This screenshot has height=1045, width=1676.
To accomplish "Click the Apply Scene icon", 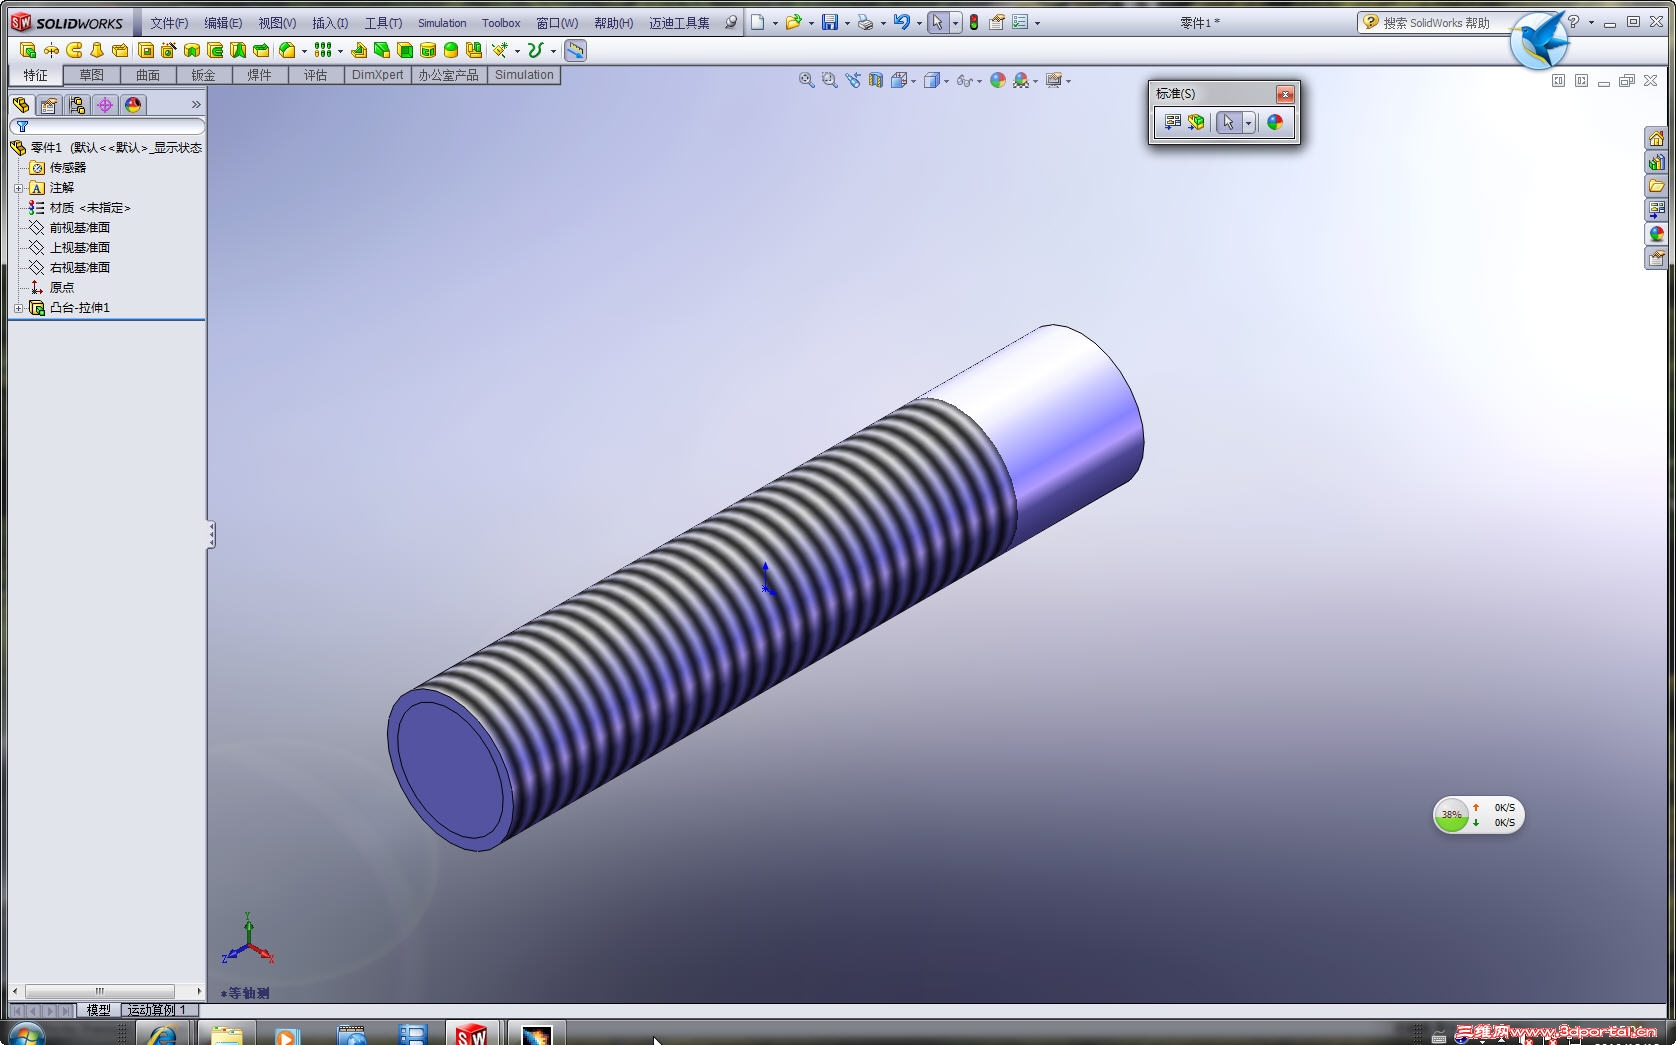I will pos(1021,80).
